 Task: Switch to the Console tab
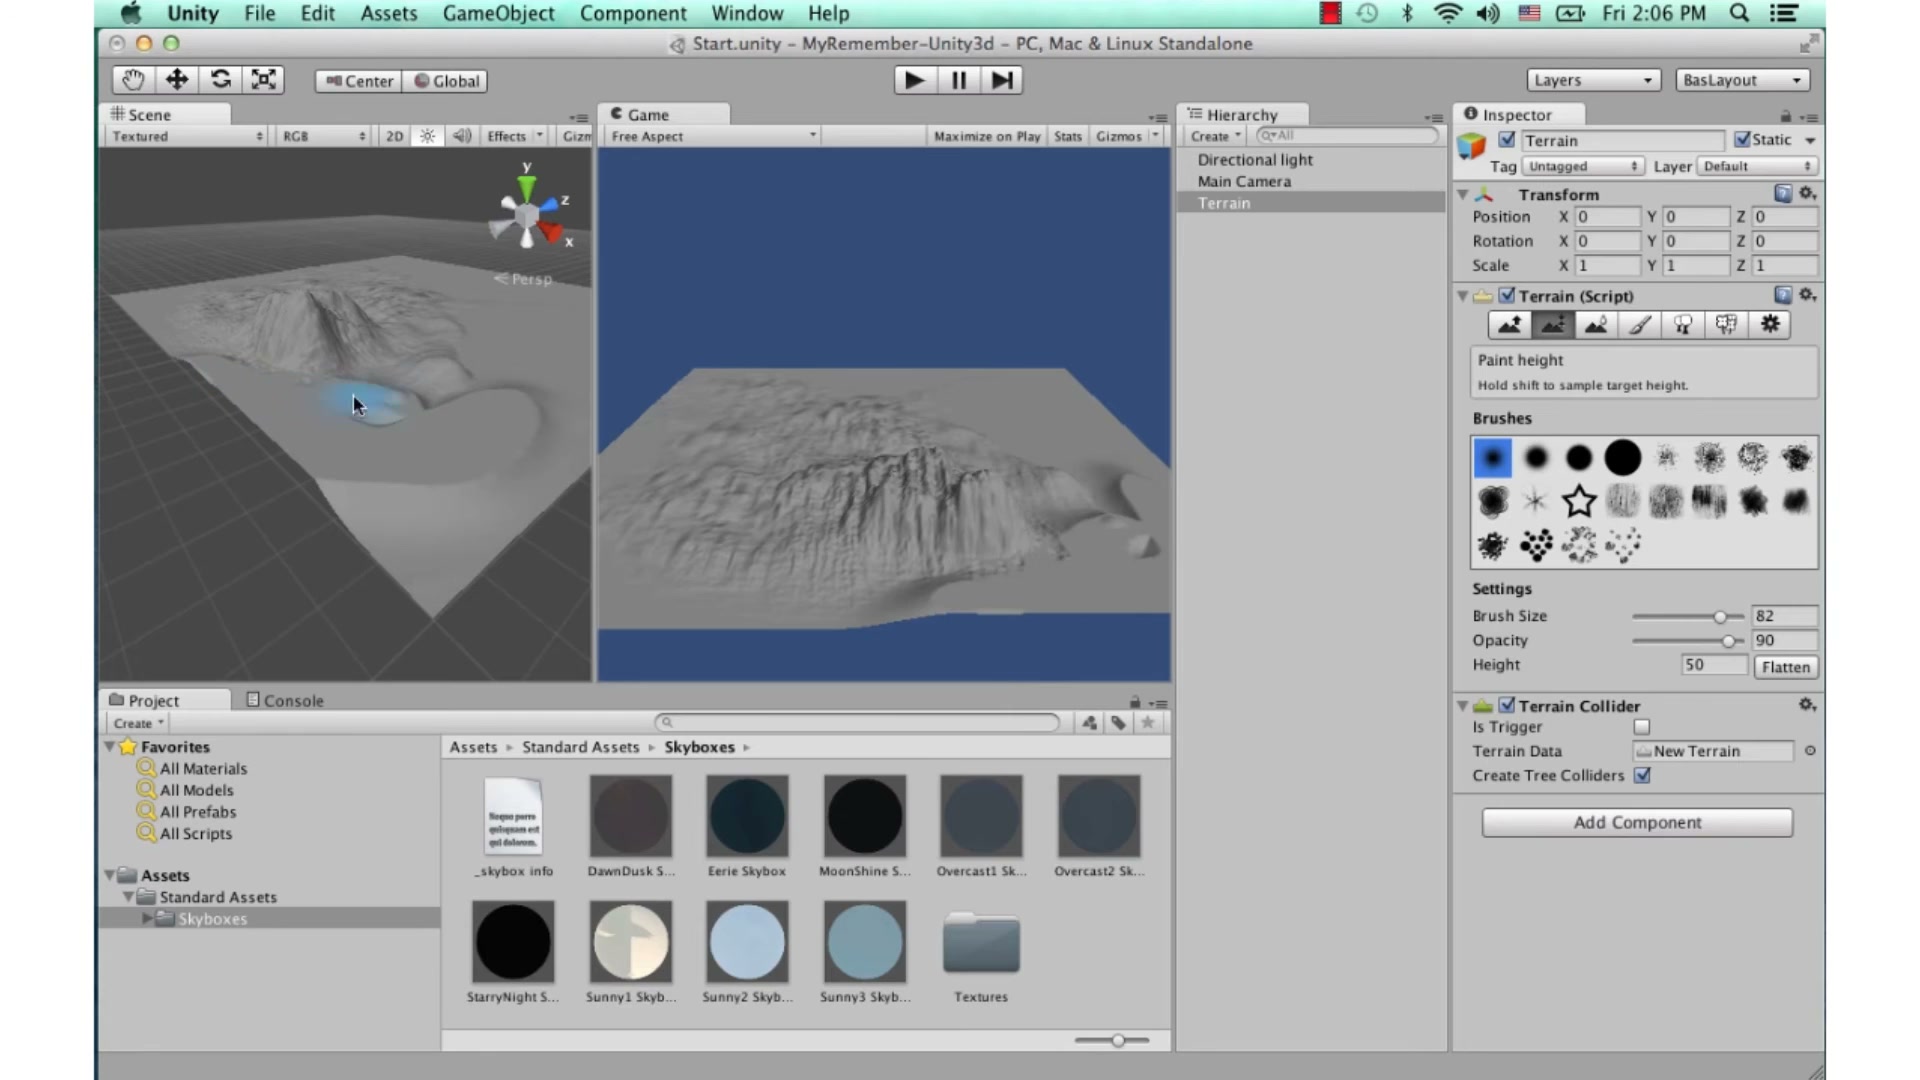pyautogui.click(x=285, y=700)
